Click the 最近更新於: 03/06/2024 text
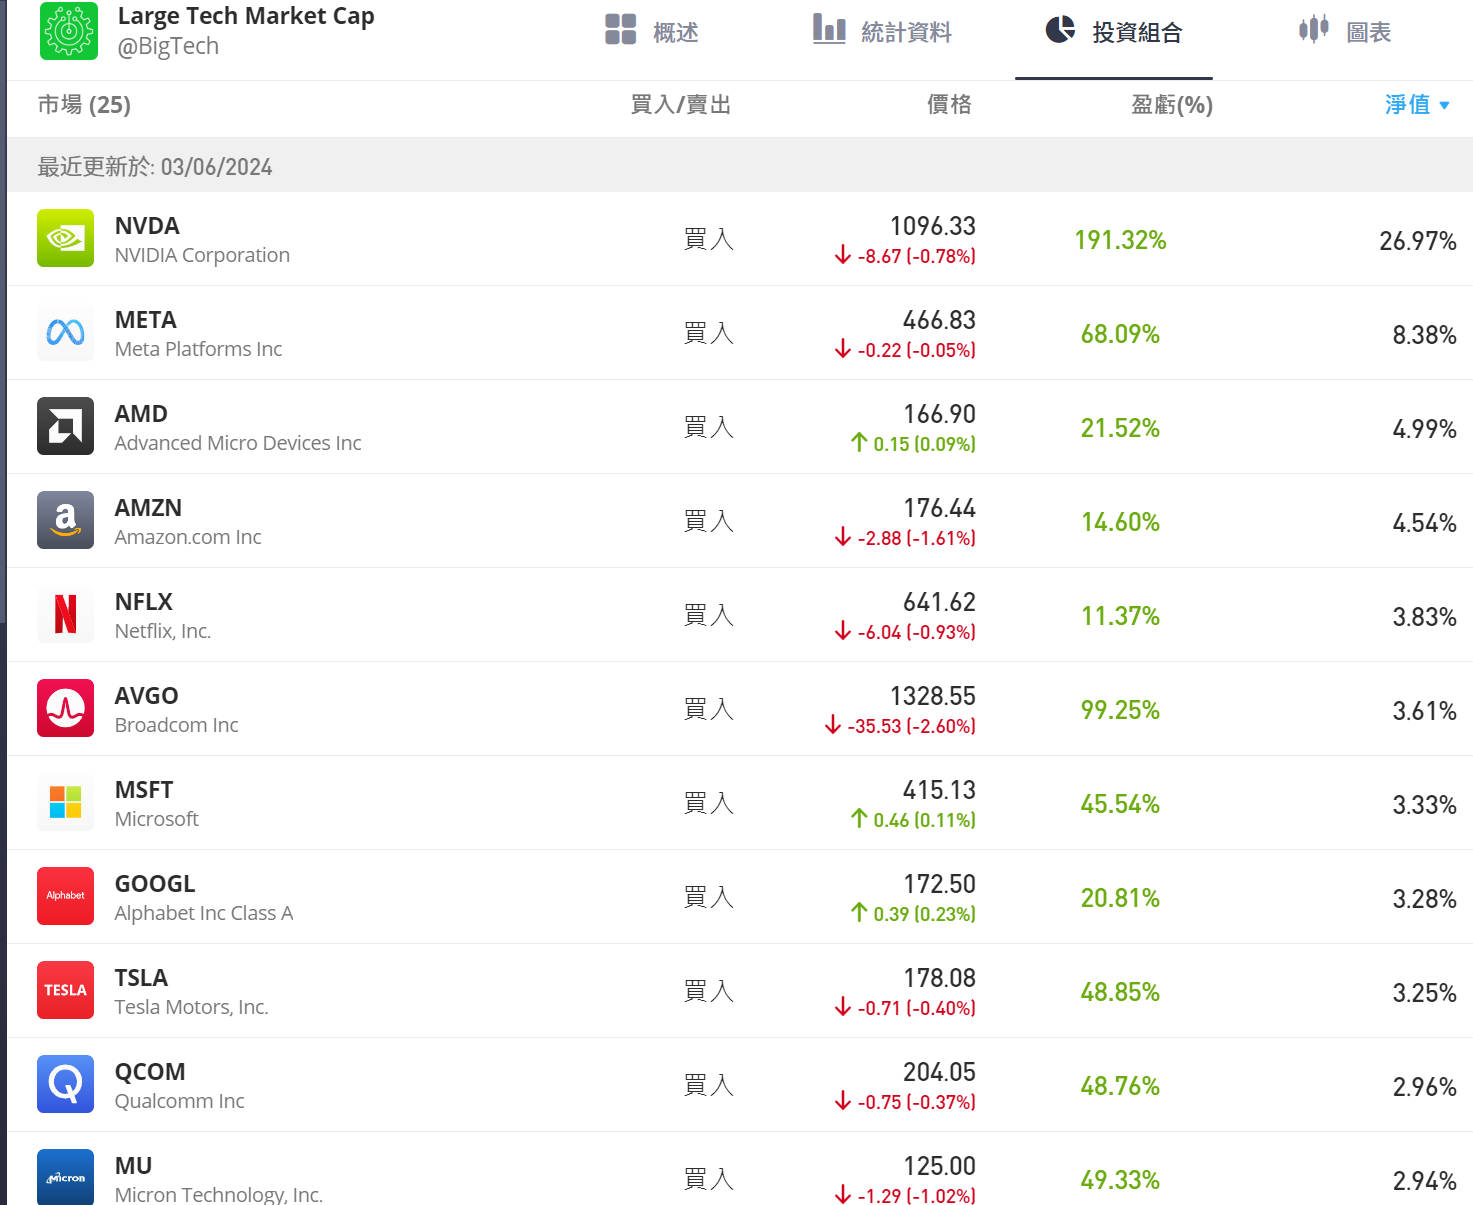This screenshot has height=1205, width=1473. click(155, 167)
